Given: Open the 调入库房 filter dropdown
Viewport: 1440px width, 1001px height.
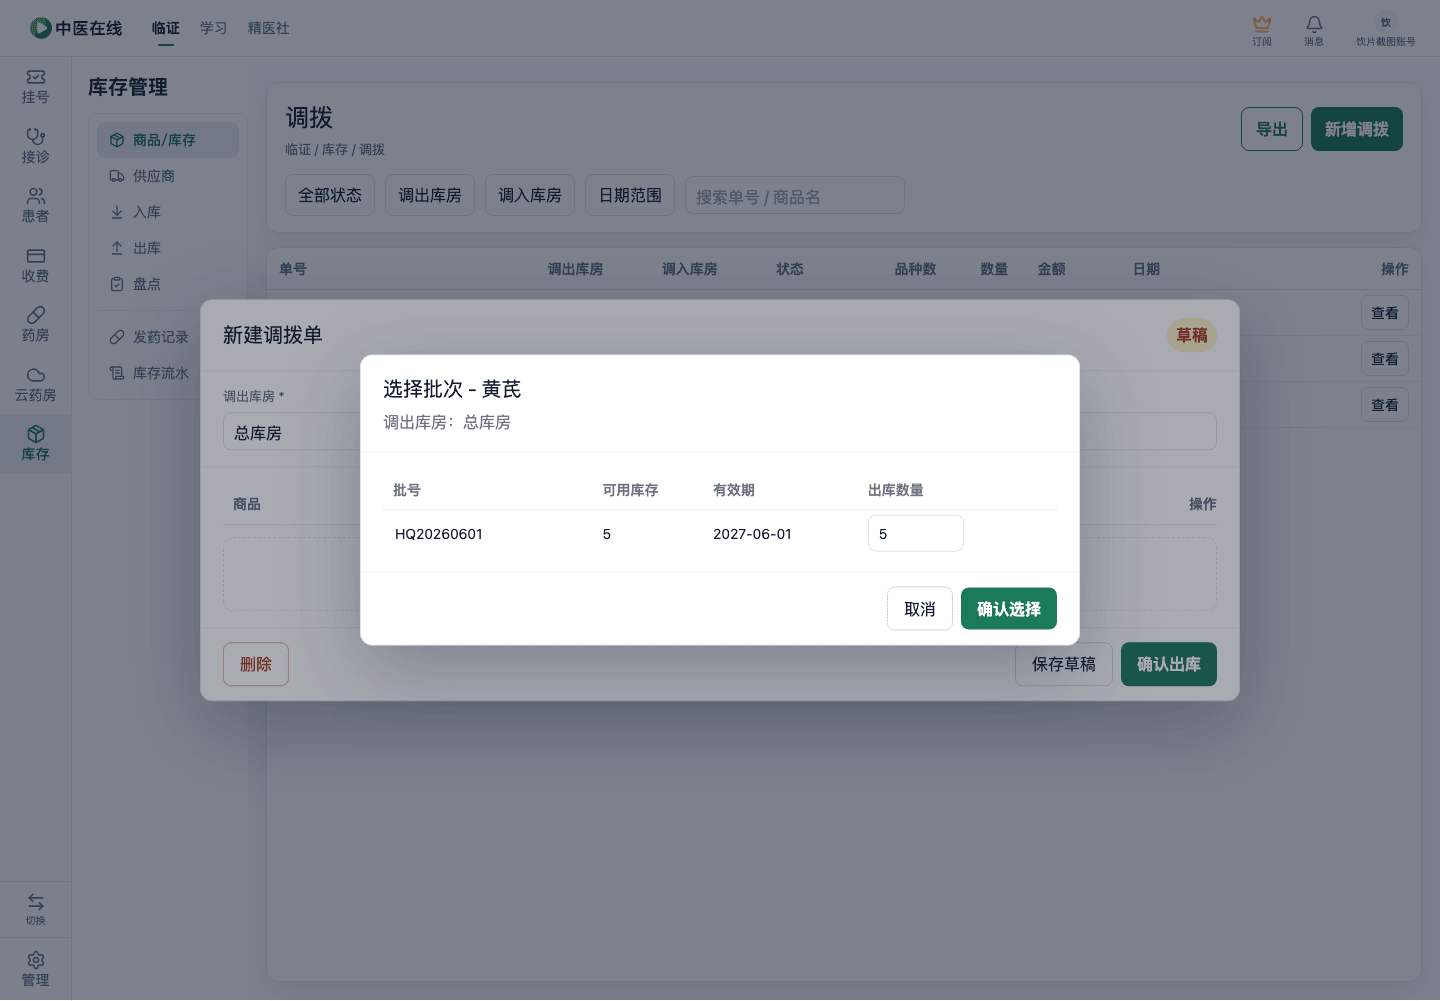Looking at the screenshot, I should point(530,195).
